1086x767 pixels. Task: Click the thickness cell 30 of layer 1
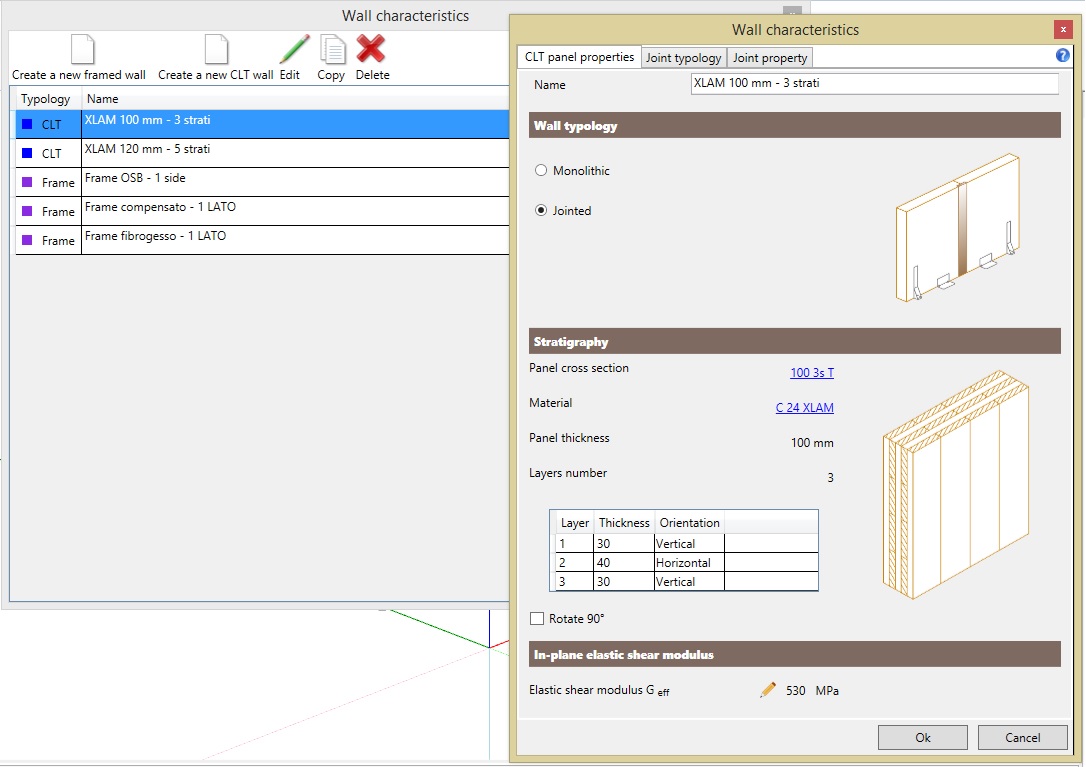coord(624,543)
